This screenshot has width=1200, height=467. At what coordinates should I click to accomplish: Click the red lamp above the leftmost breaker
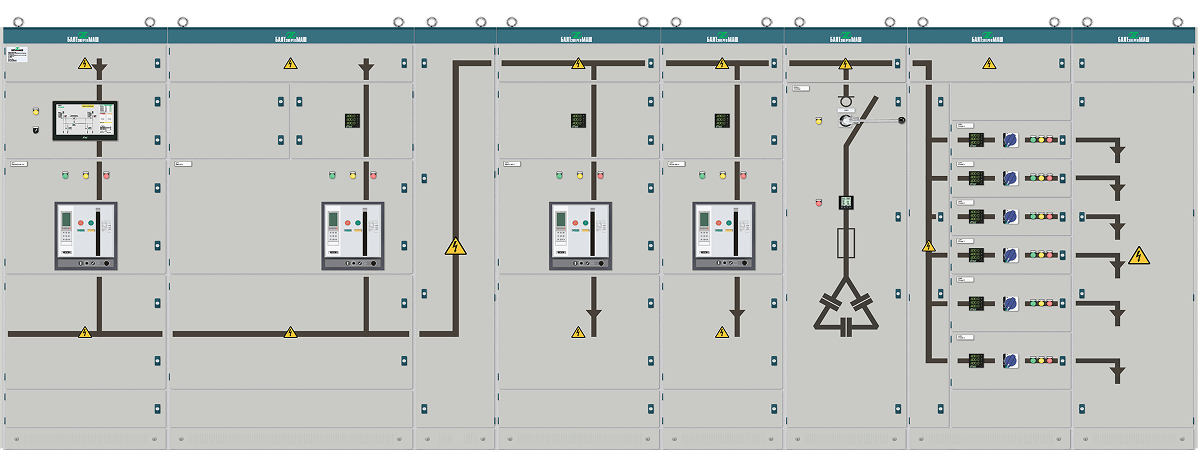106,175
